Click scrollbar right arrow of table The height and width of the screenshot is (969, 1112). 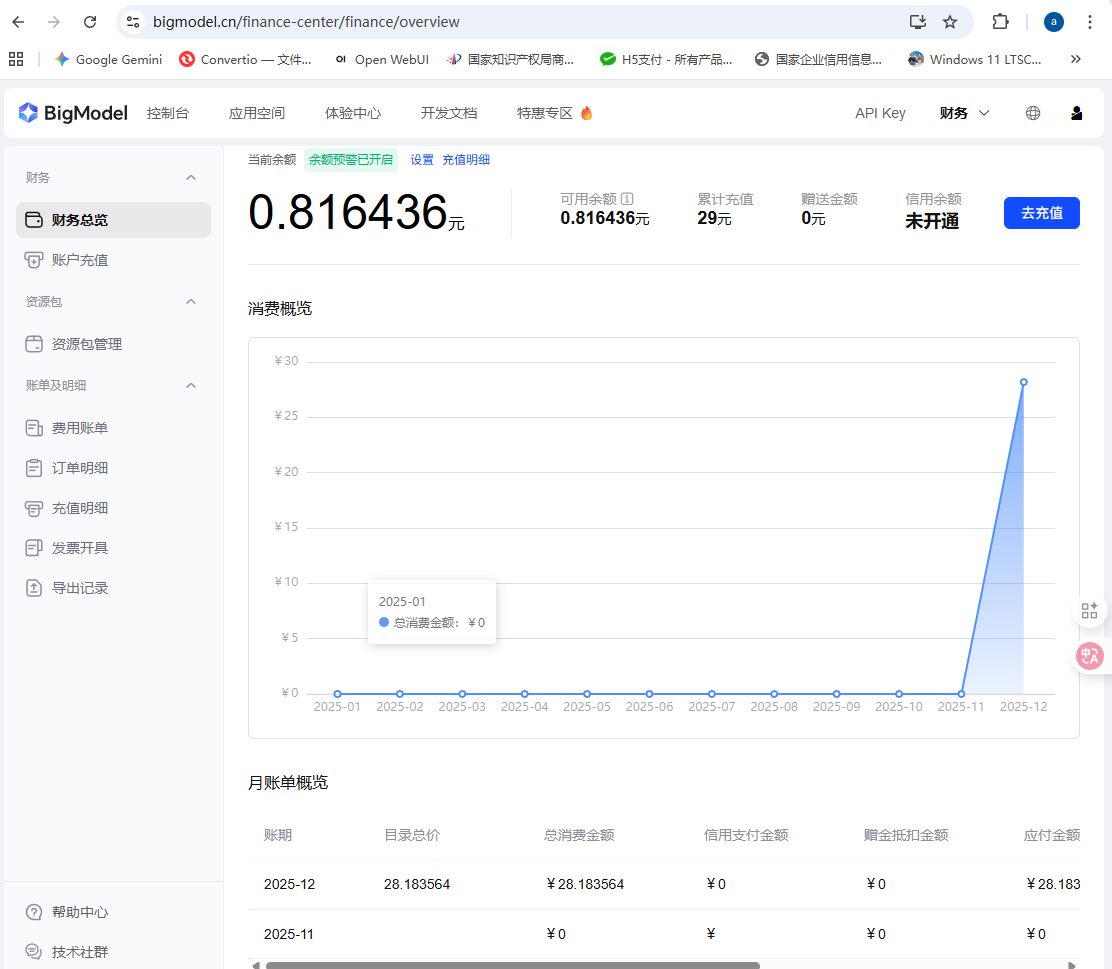point(1072,965)
